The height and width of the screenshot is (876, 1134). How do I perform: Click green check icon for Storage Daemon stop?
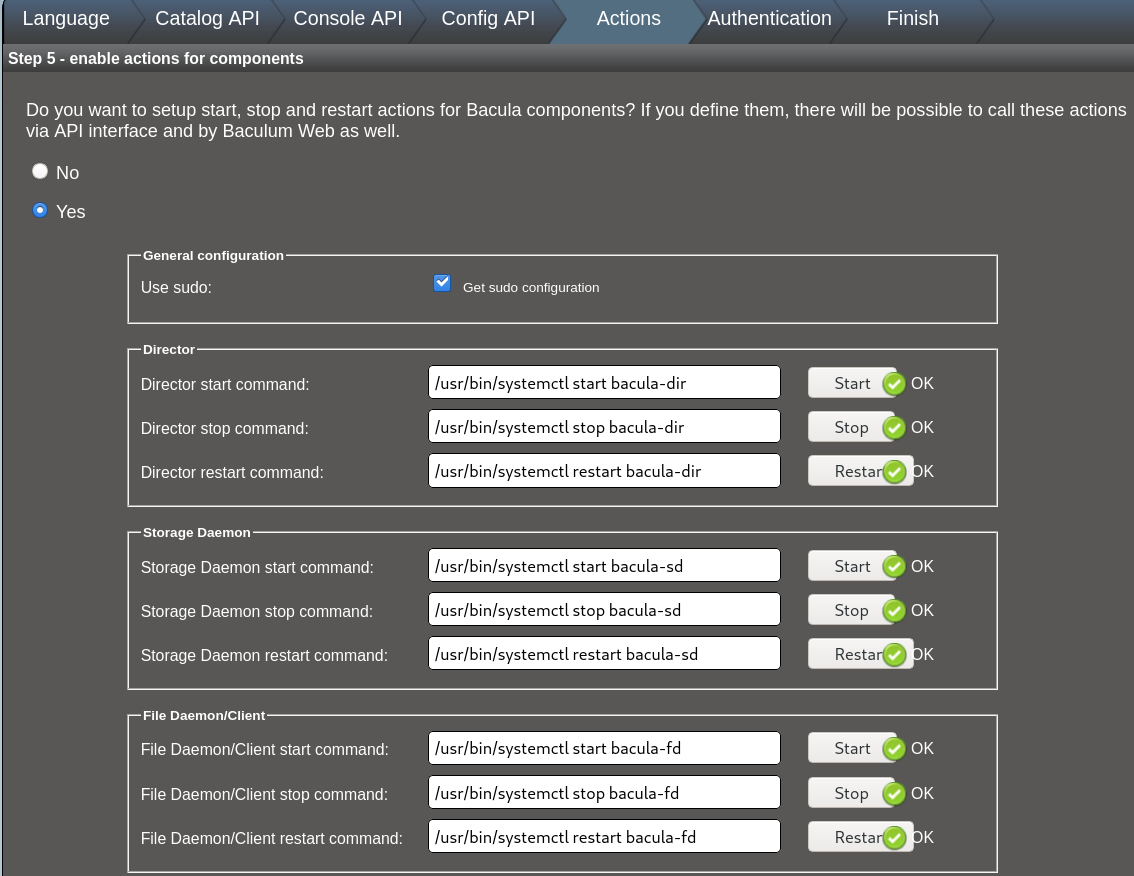click(x=894, y=611)
